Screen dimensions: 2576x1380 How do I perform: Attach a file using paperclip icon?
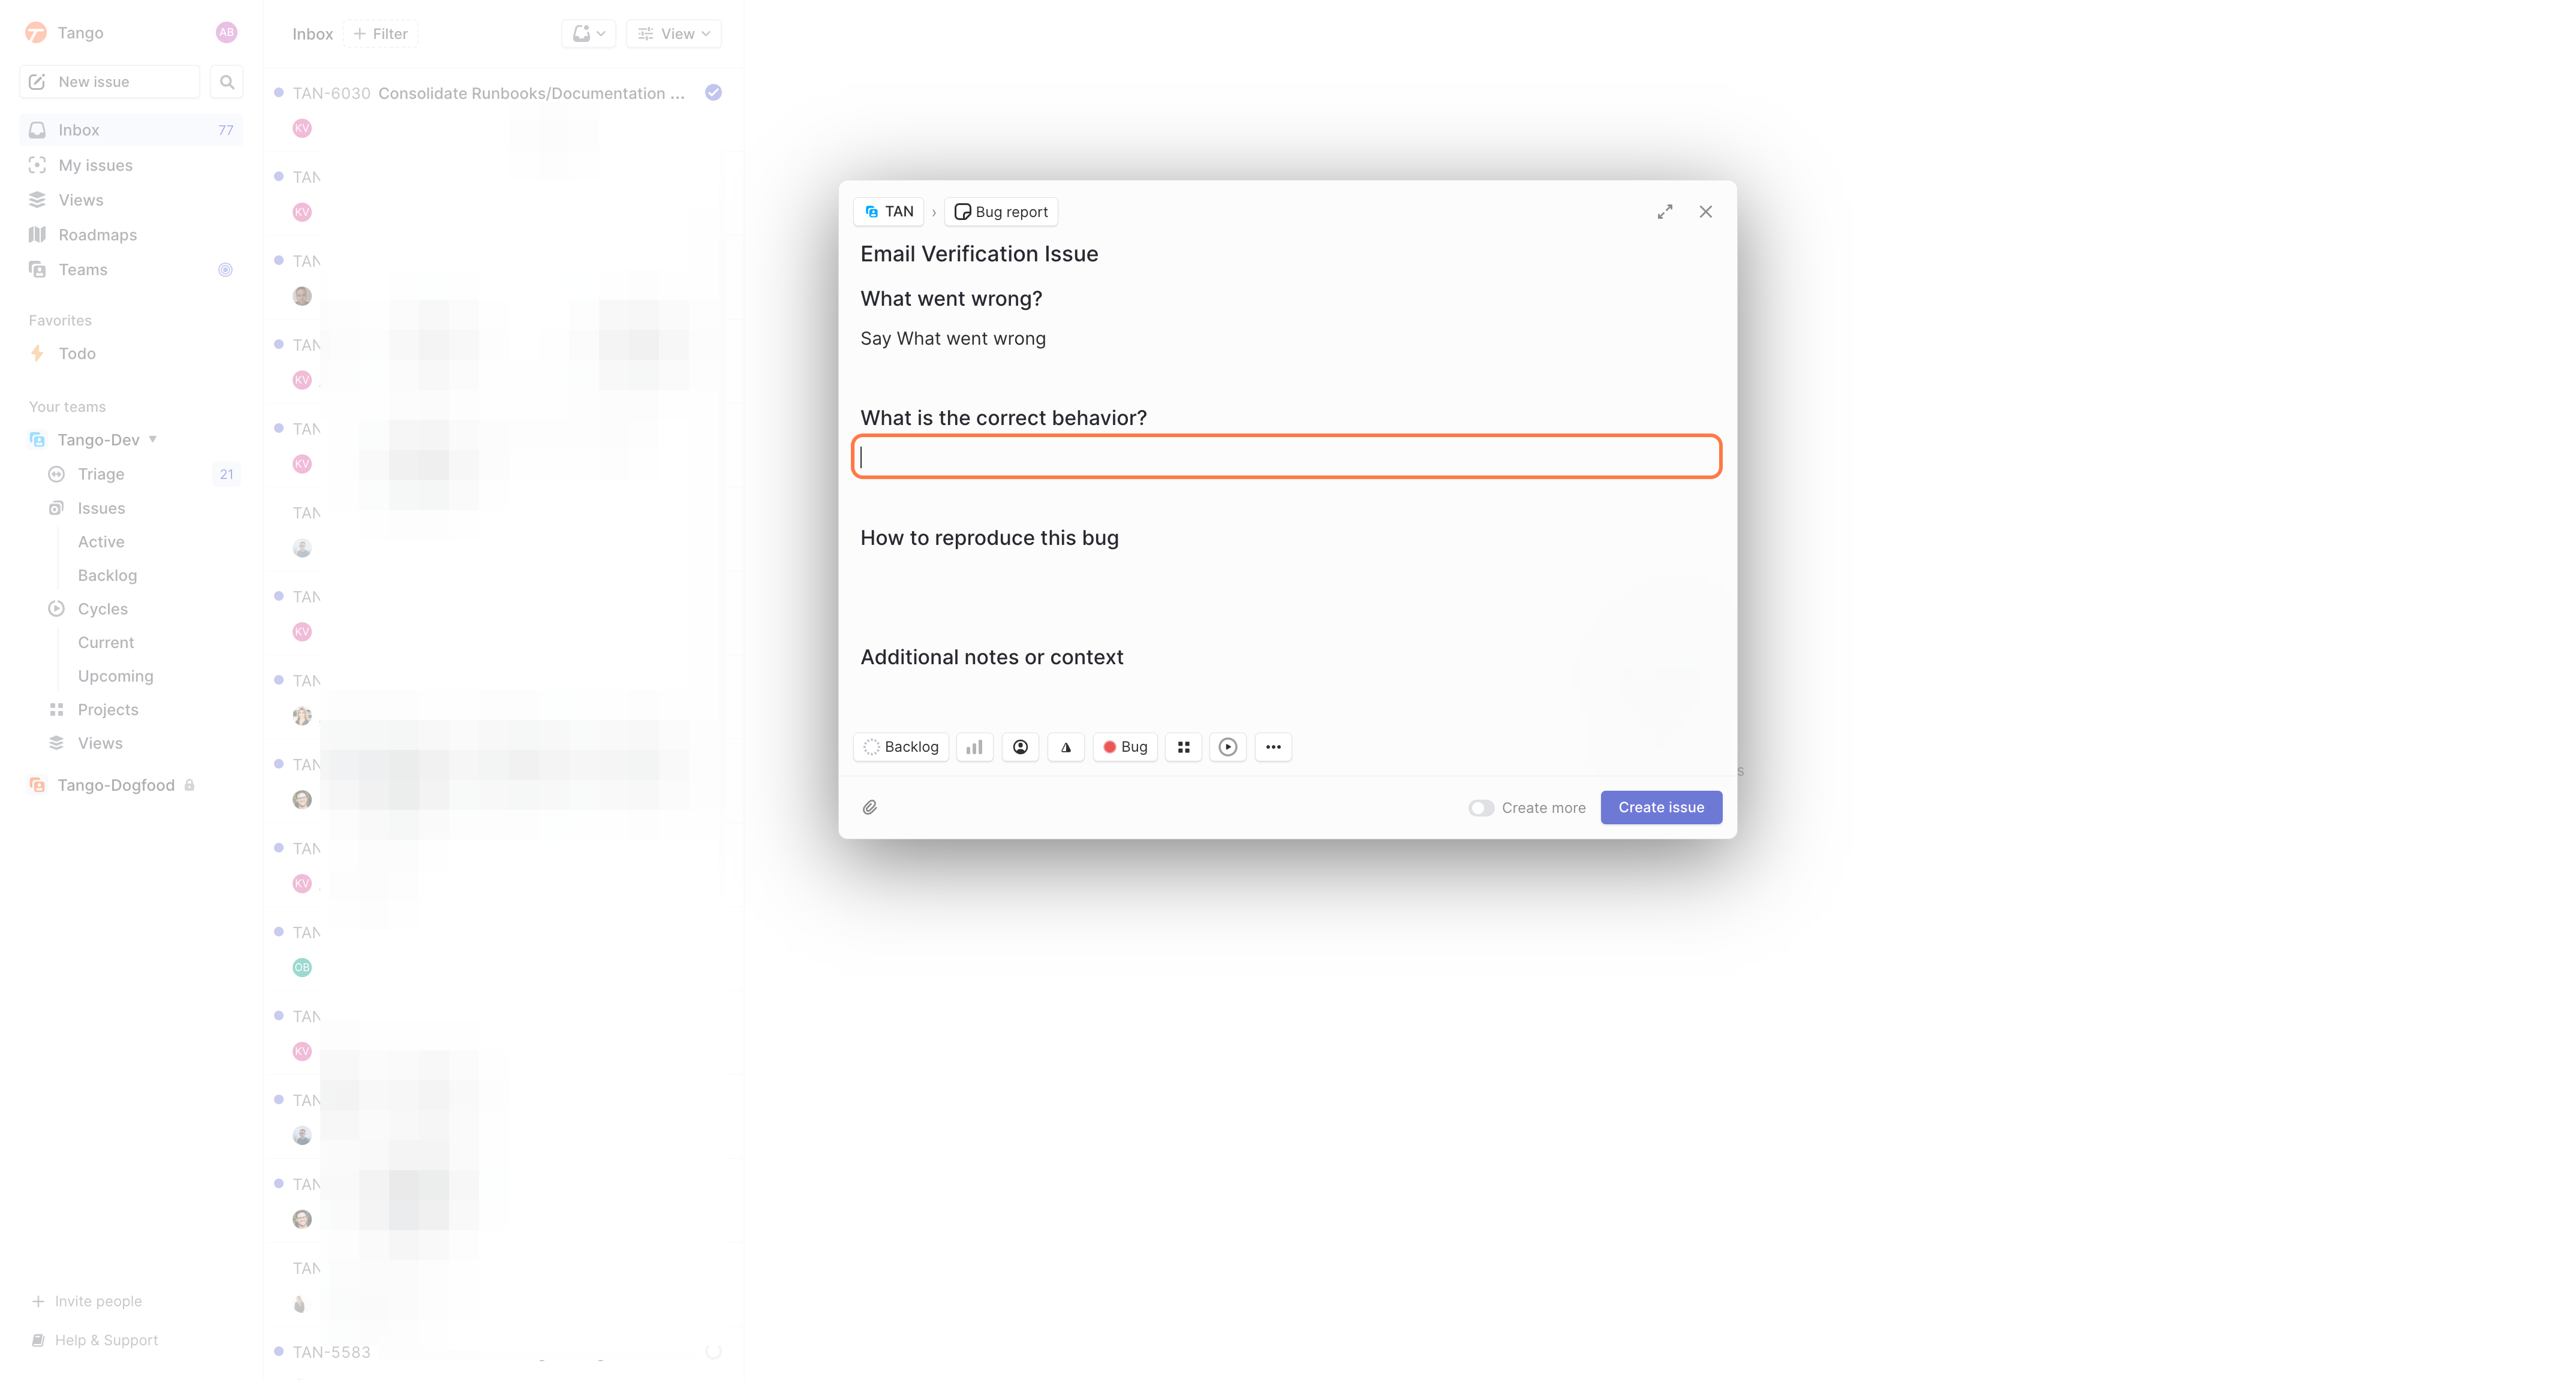(x=870, y=807)
